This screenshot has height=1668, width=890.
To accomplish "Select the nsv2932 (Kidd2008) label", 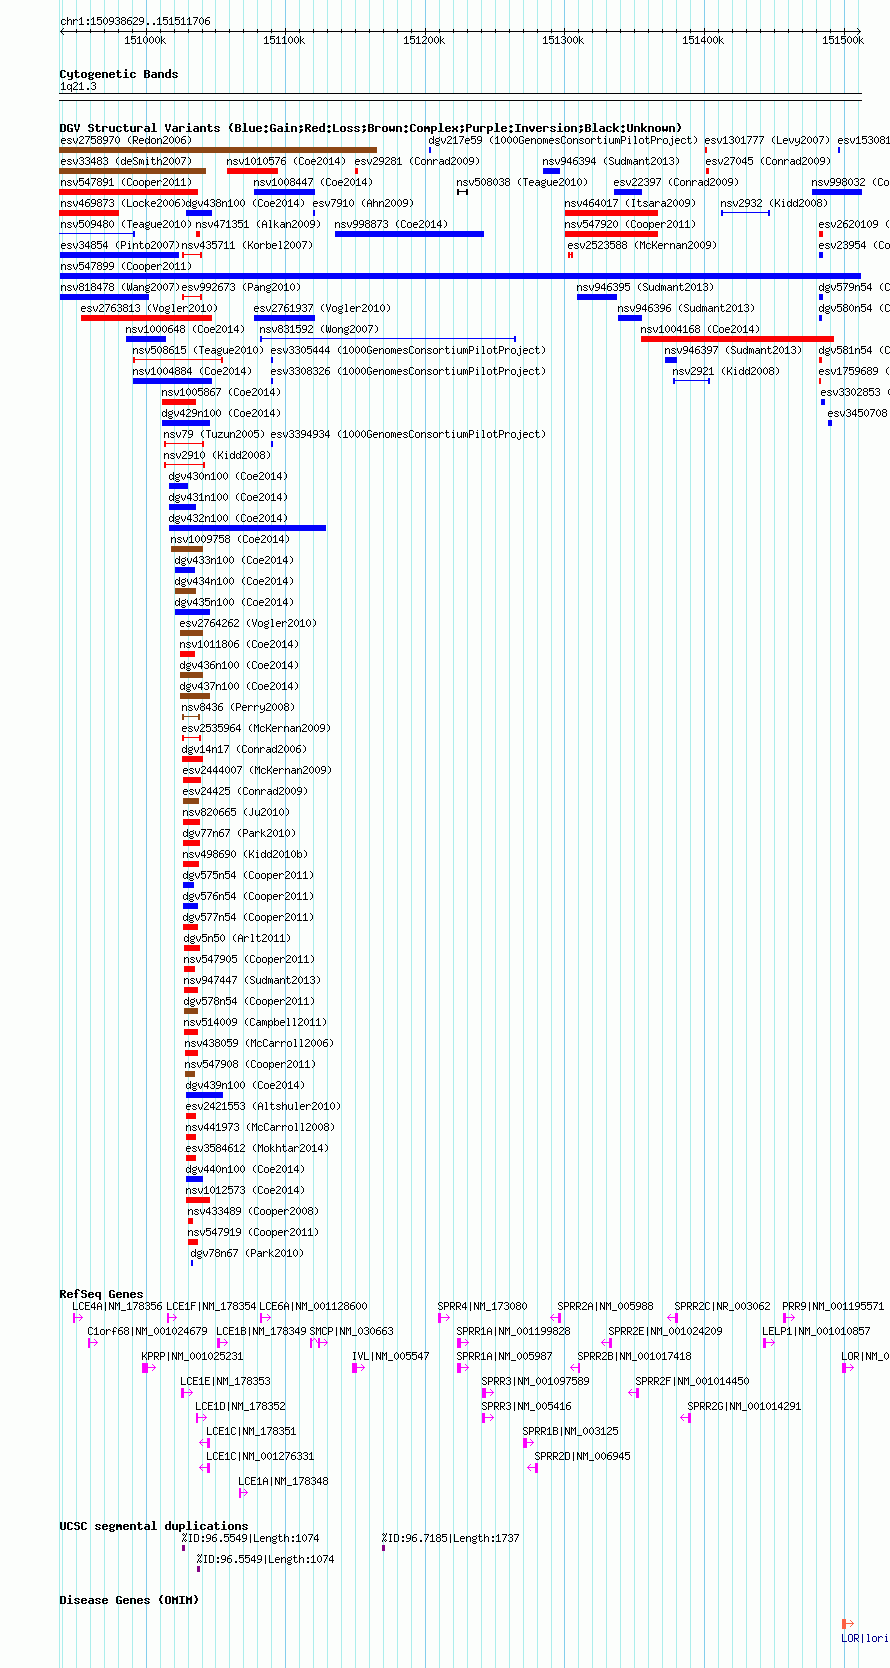I will tap(774, 203).
